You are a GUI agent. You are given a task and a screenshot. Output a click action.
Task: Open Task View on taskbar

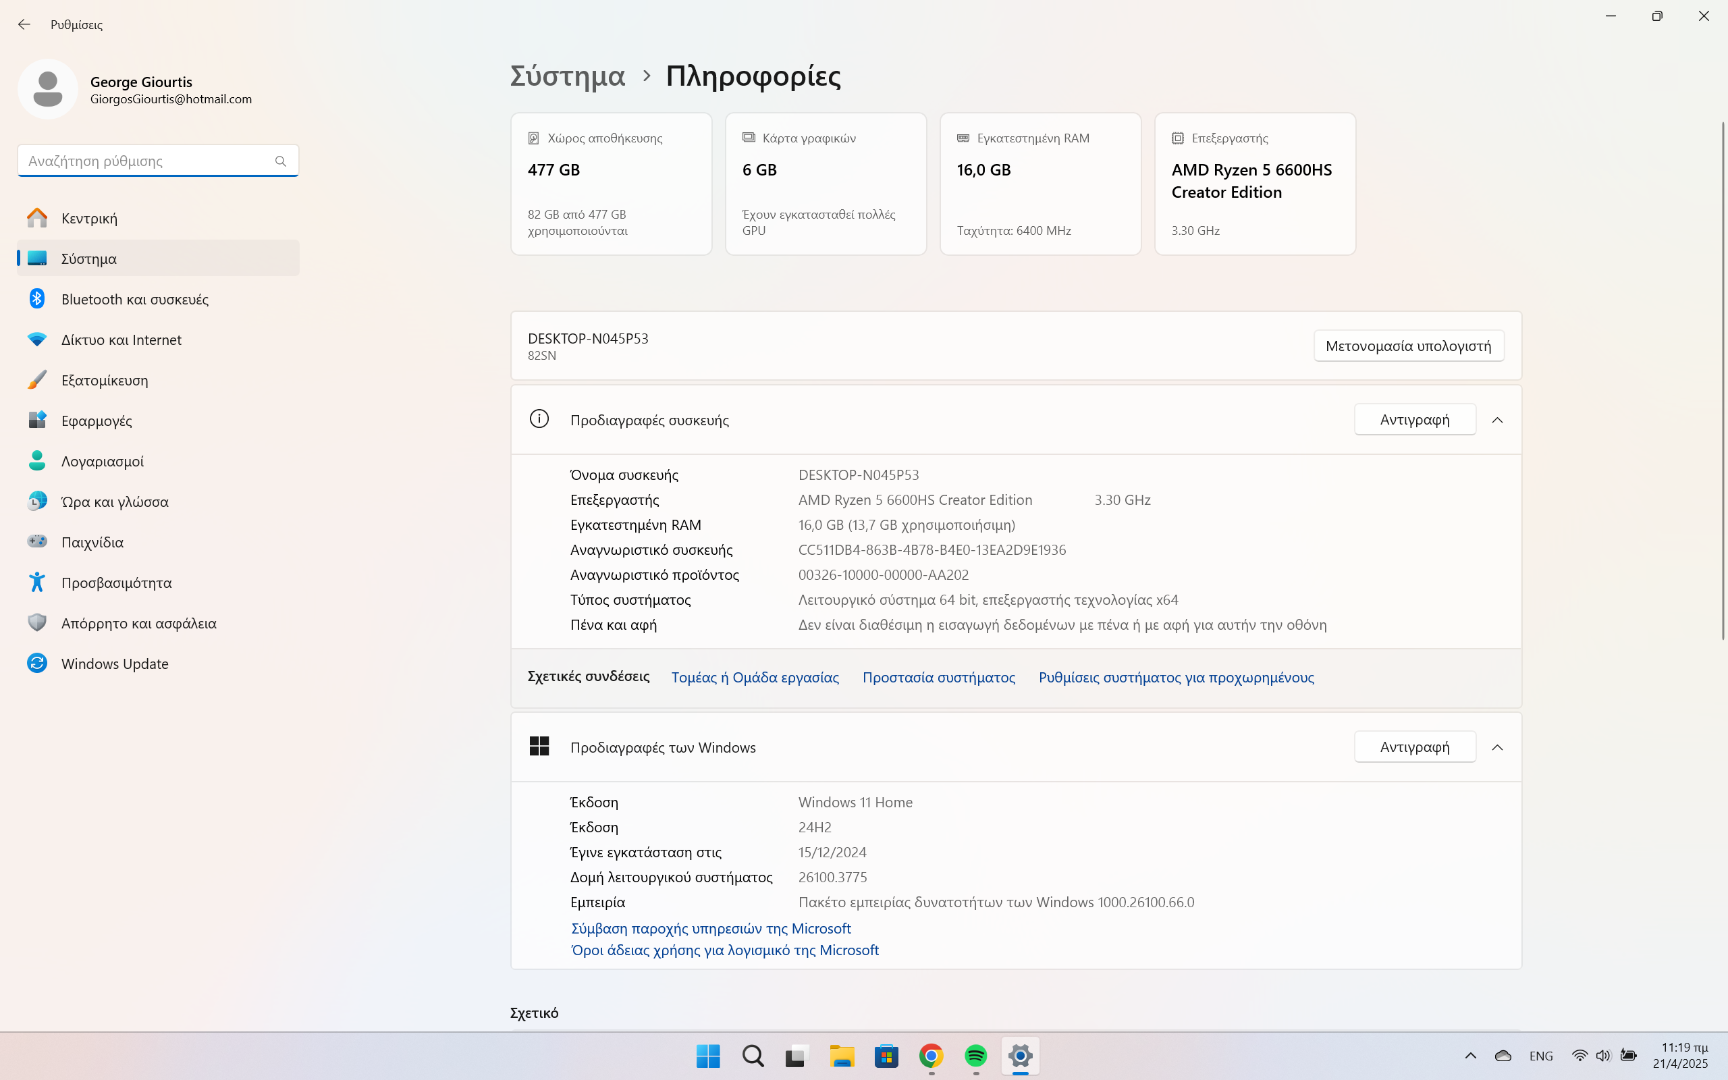pyautogui.click(x=797, y=1056)
